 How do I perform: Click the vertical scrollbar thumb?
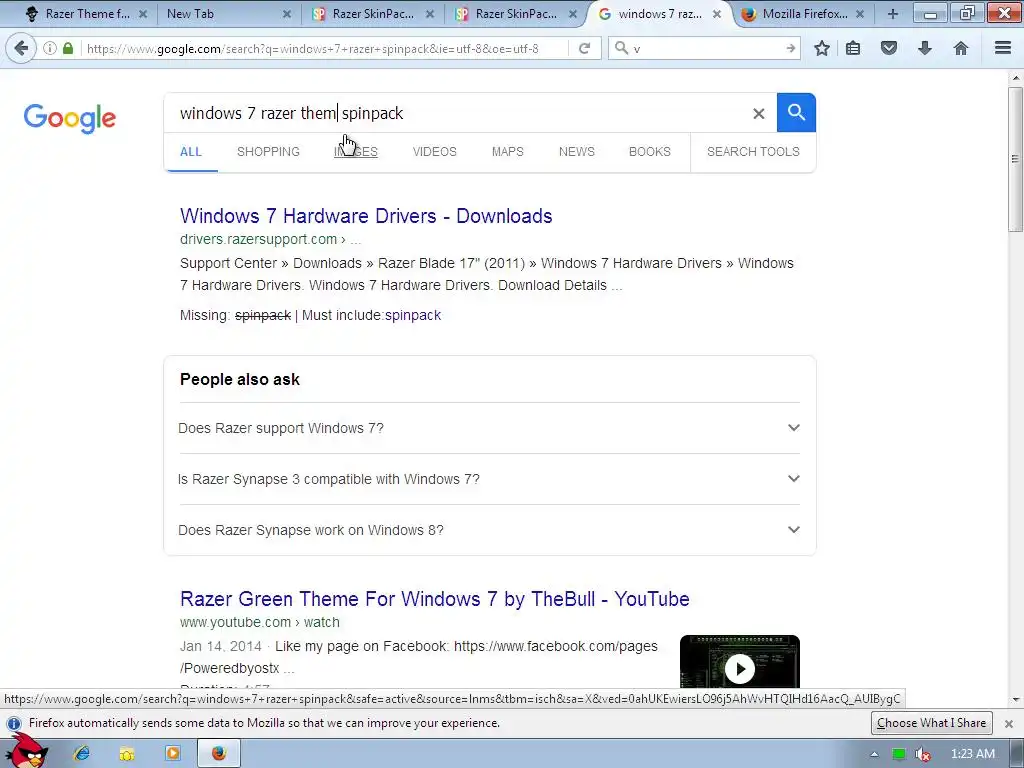(x=1016, y=159)
